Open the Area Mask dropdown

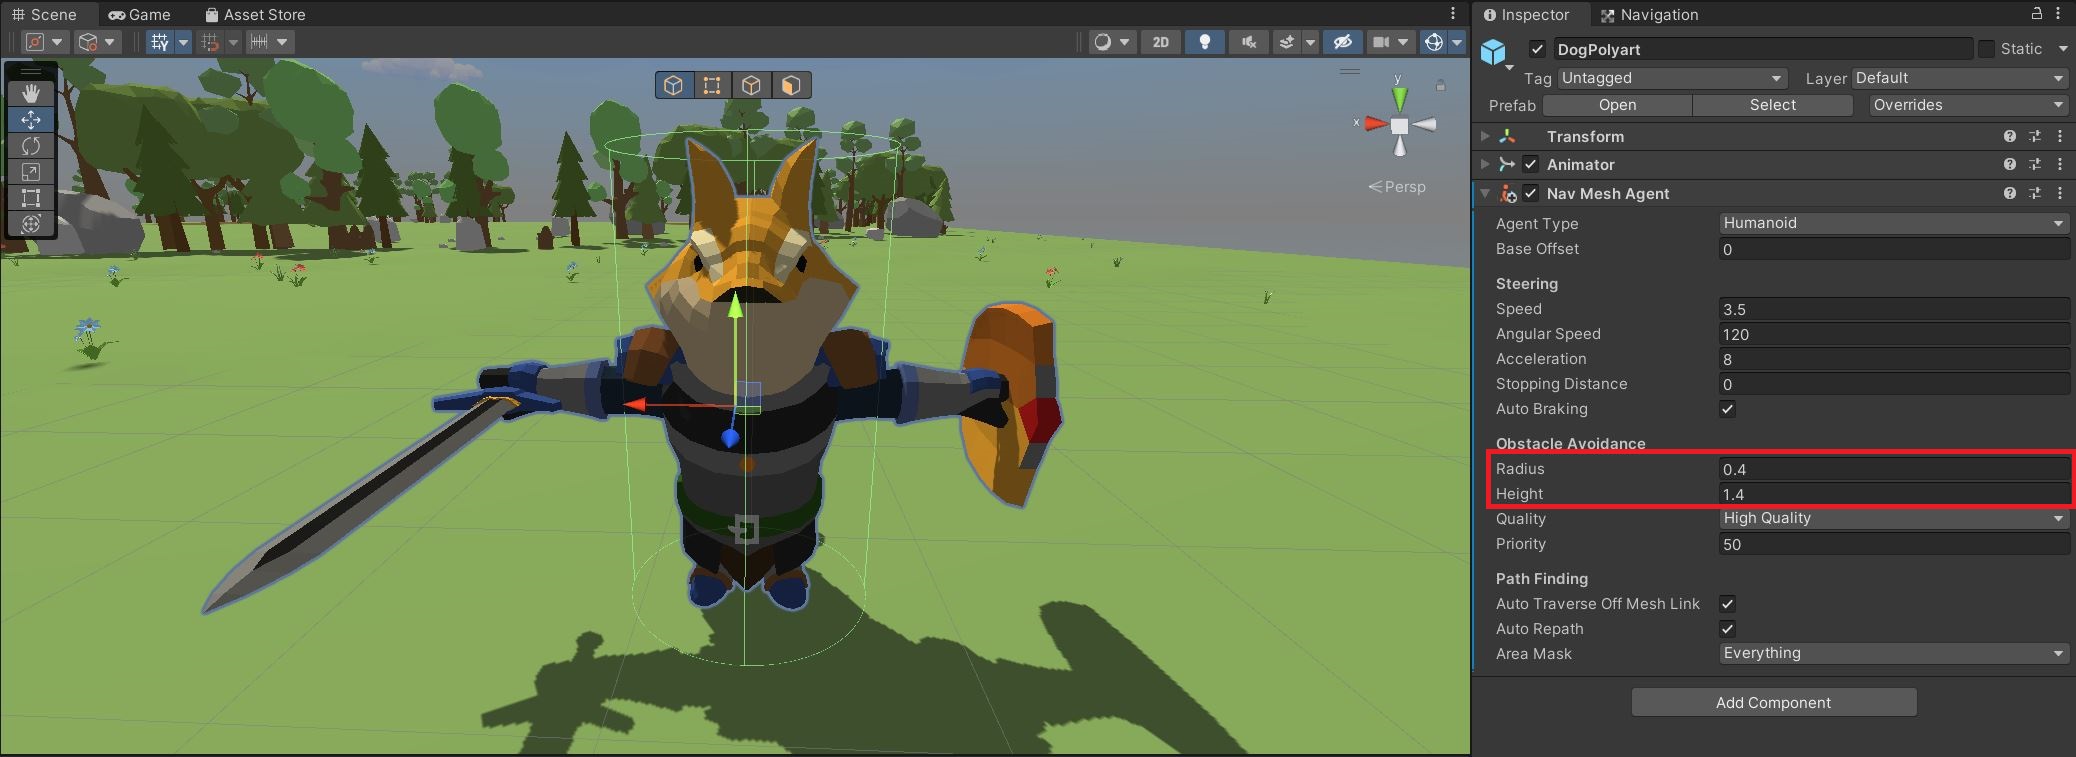[x=1894, y=653]
